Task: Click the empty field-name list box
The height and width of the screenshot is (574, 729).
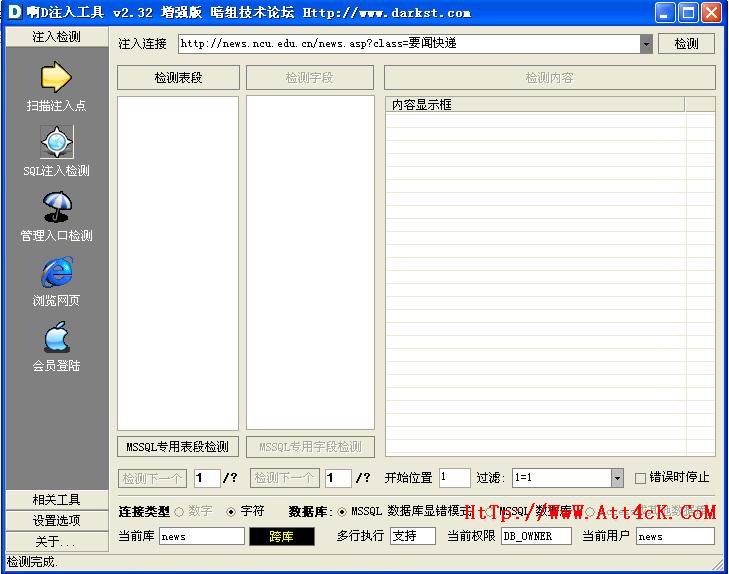Action: click(310, 263)
